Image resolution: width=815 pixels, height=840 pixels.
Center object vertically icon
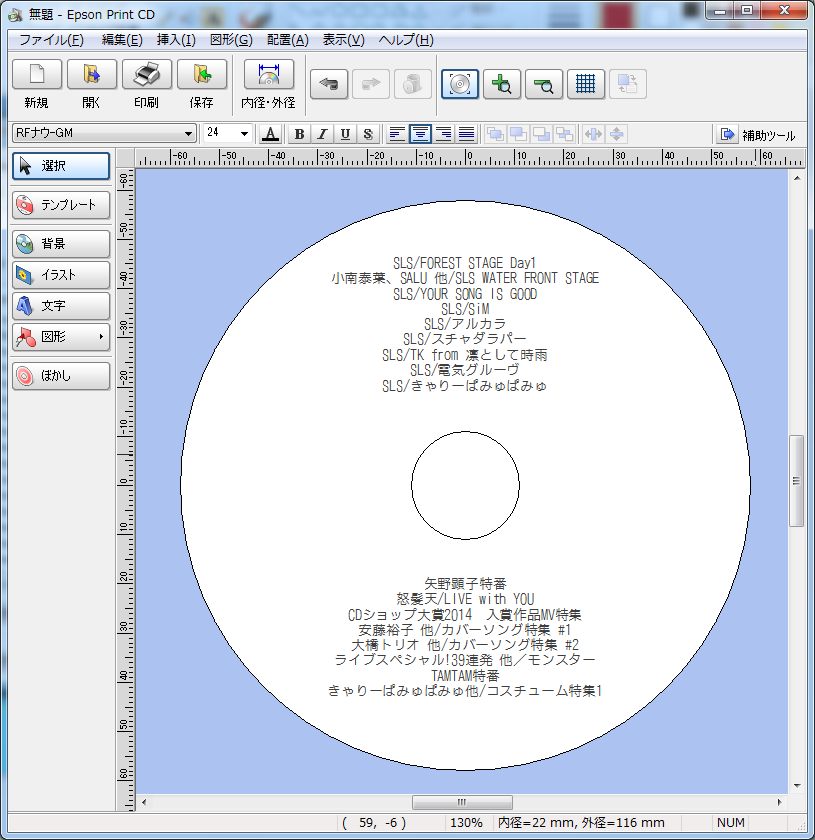(617, 133)
